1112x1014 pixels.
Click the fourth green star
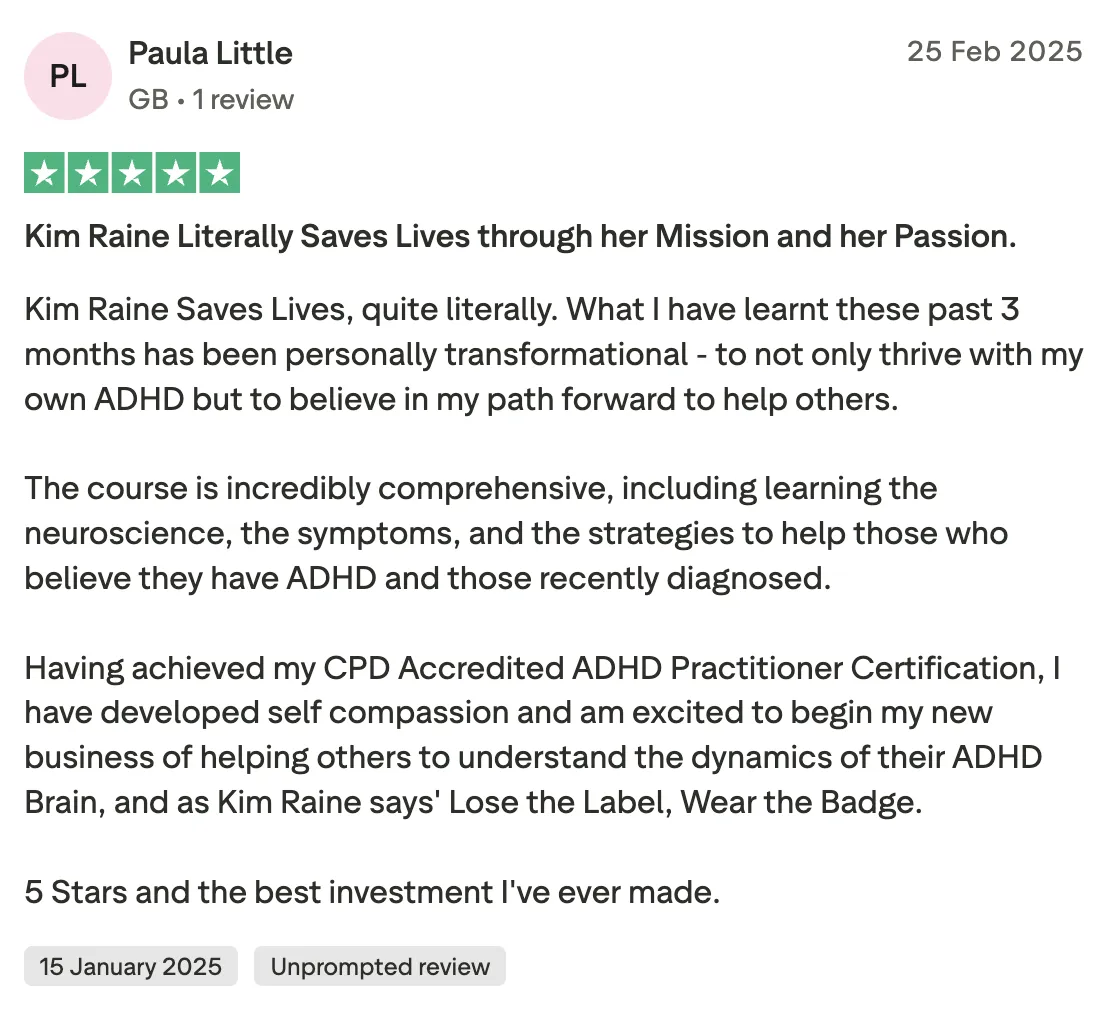[176, 172]
